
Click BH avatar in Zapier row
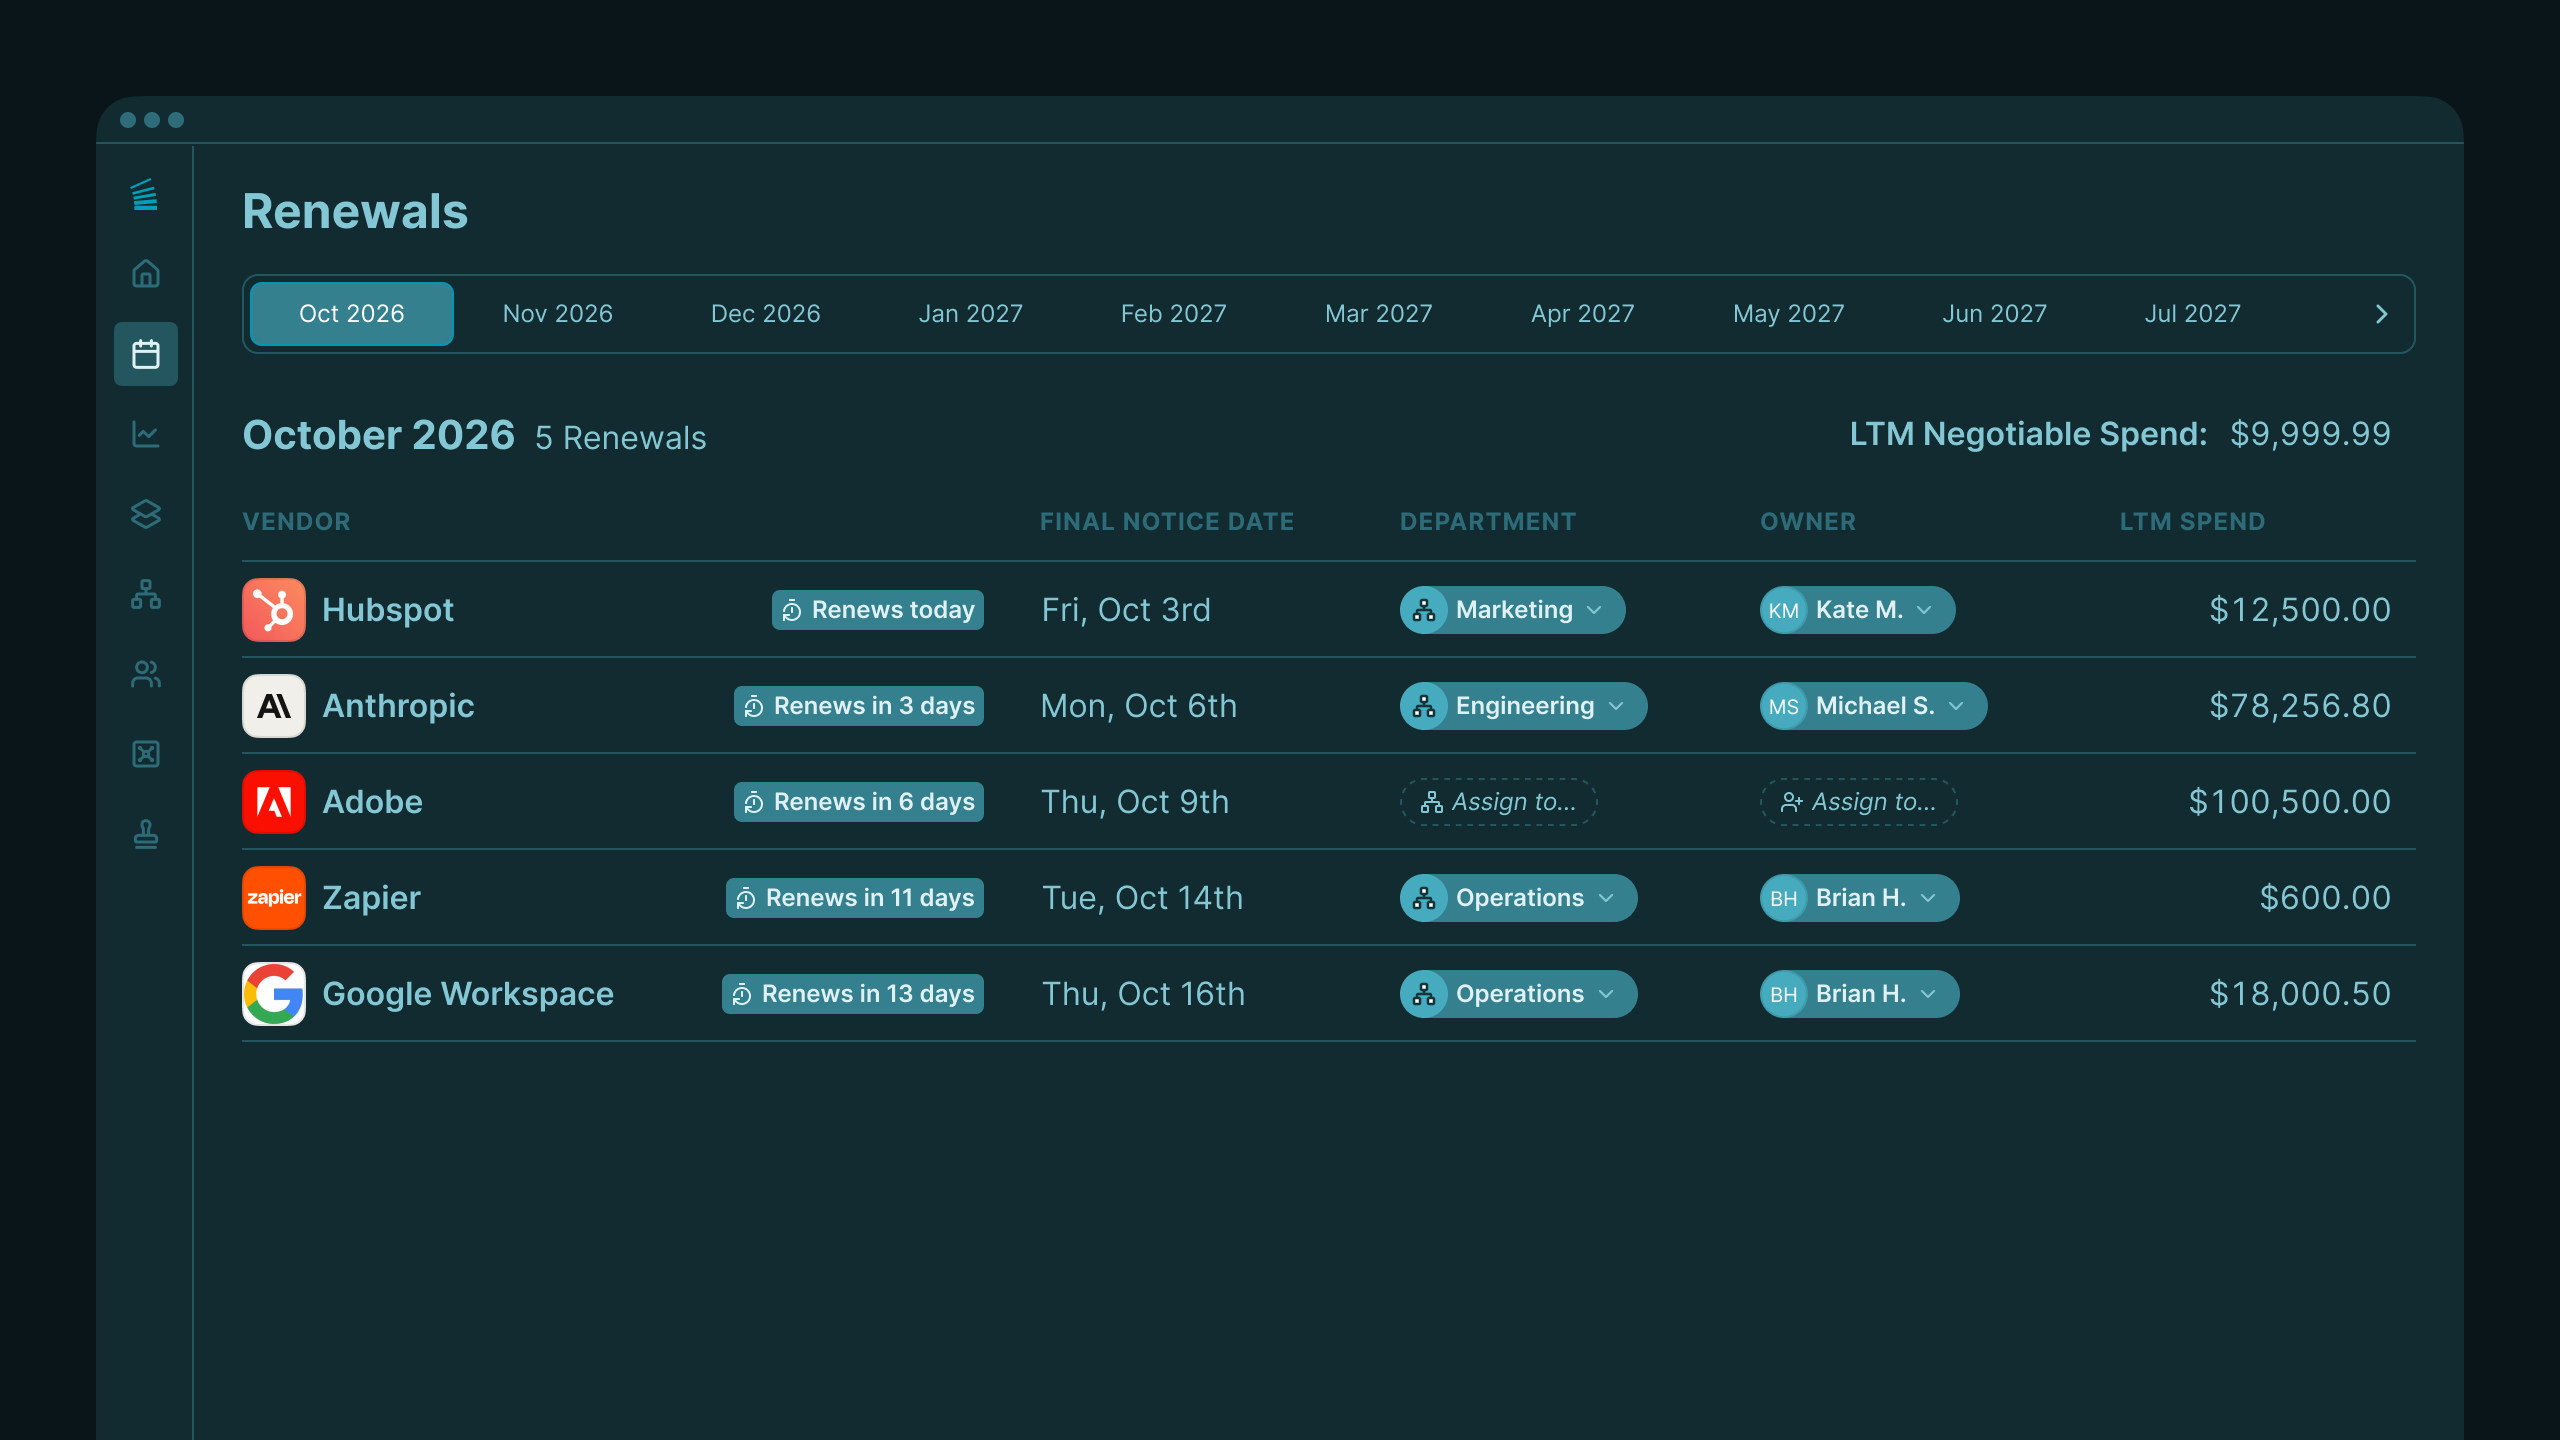coord(1784,898)
